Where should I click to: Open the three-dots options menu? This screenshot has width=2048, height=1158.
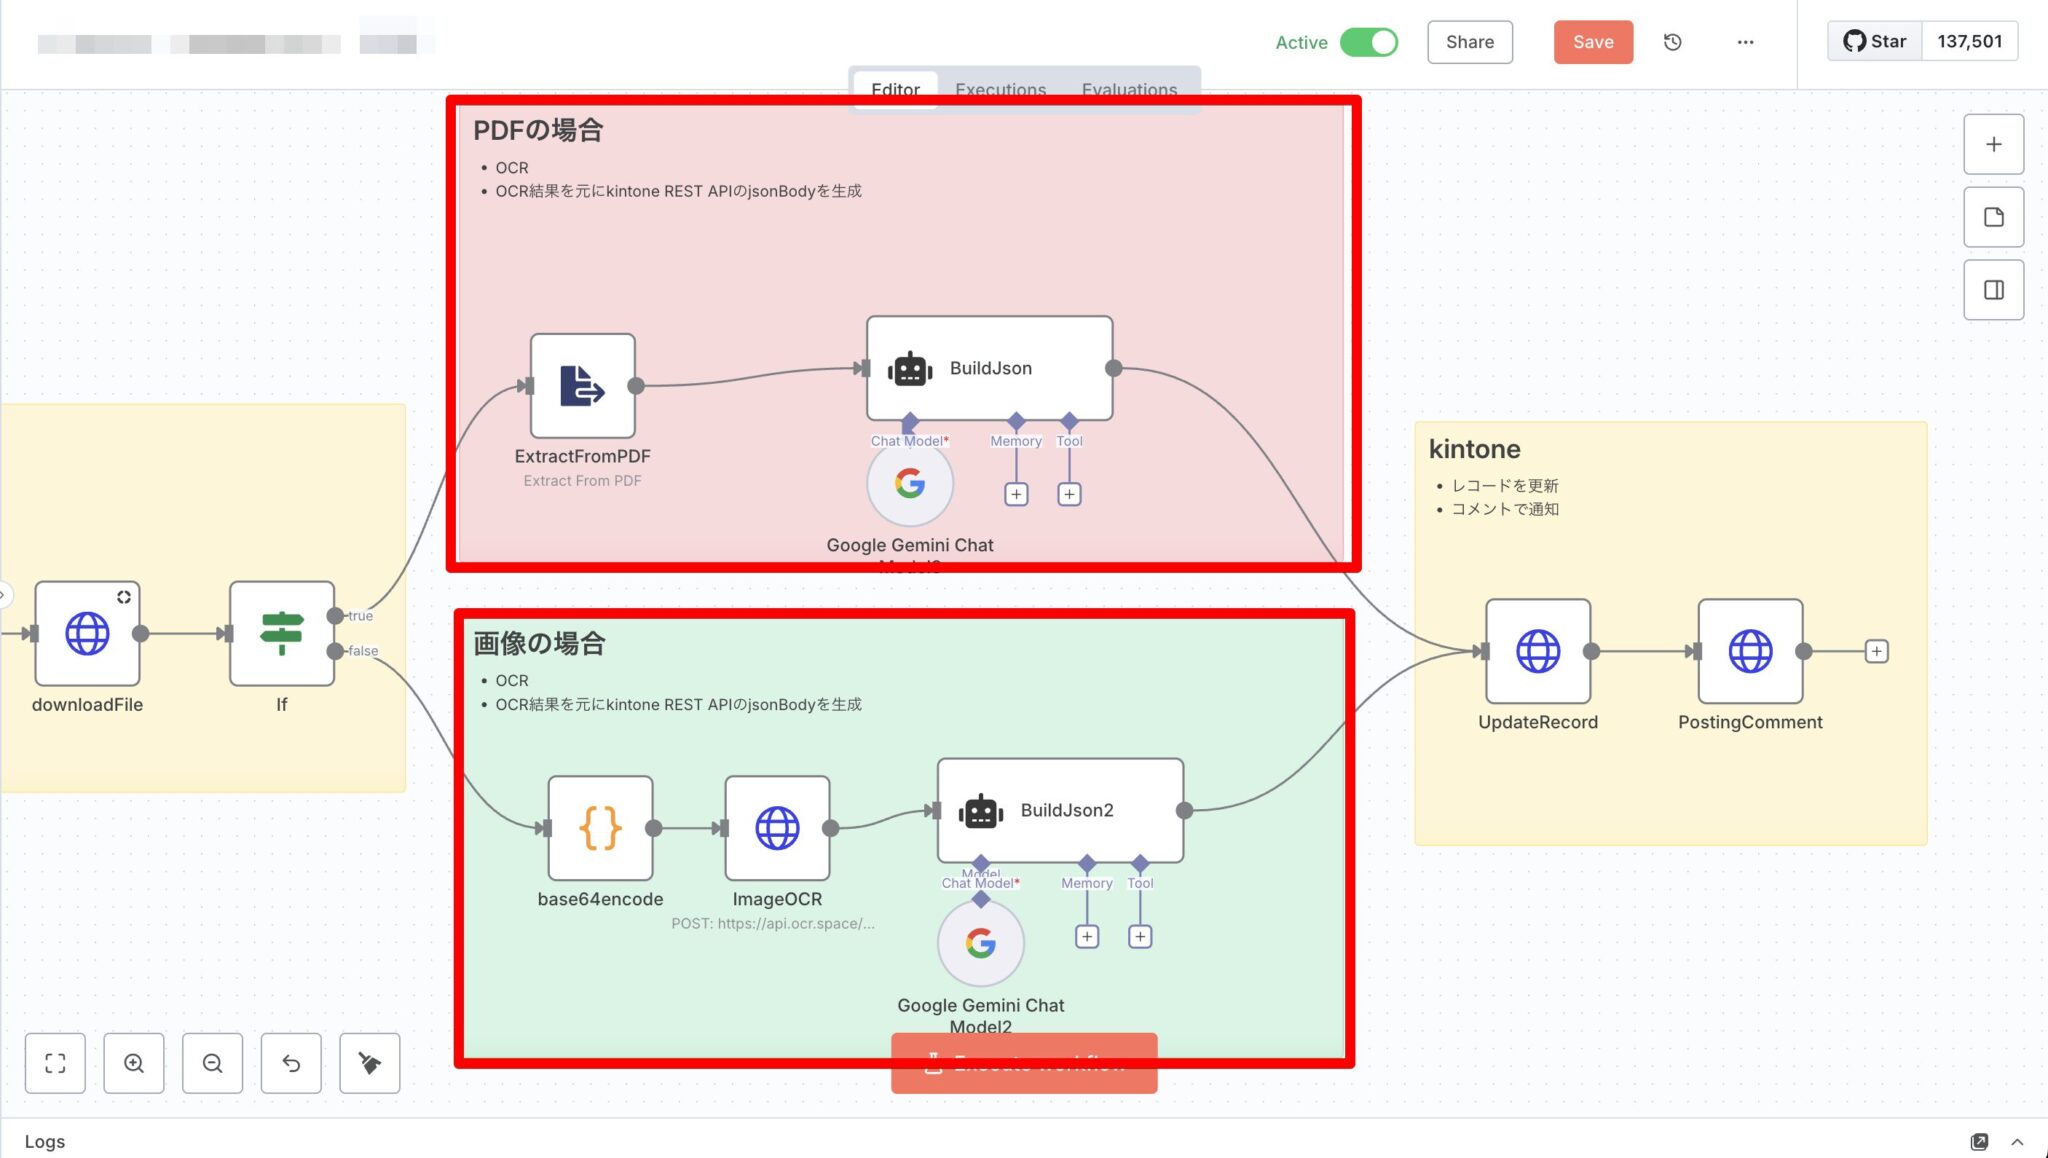(1745, 42)
